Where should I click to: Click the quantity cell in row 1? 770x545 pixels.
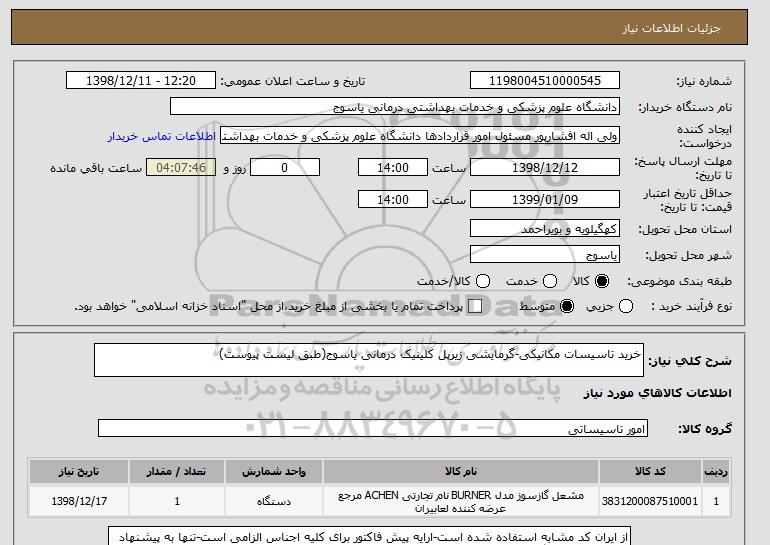click(177, 501)
